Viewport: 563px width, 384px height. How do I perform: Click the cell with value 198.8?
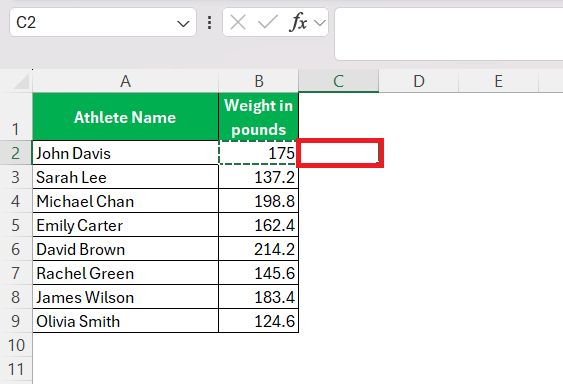tap(259, 201)
